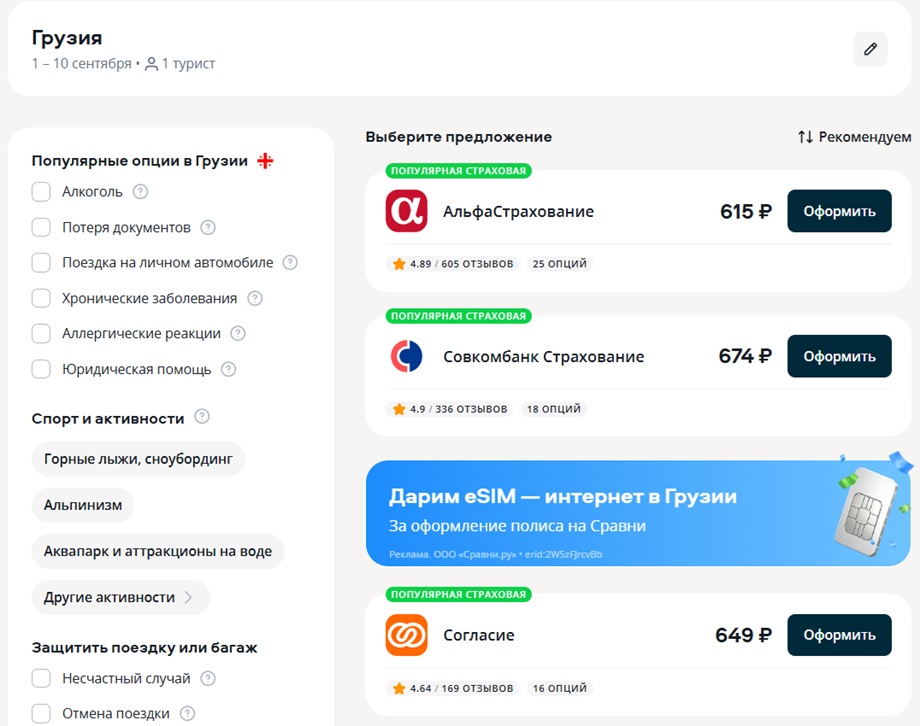Open 4.64 / 169 отзывов reviews badge
920x726 pixels.
pyautogui.click(x=452, y=688)
